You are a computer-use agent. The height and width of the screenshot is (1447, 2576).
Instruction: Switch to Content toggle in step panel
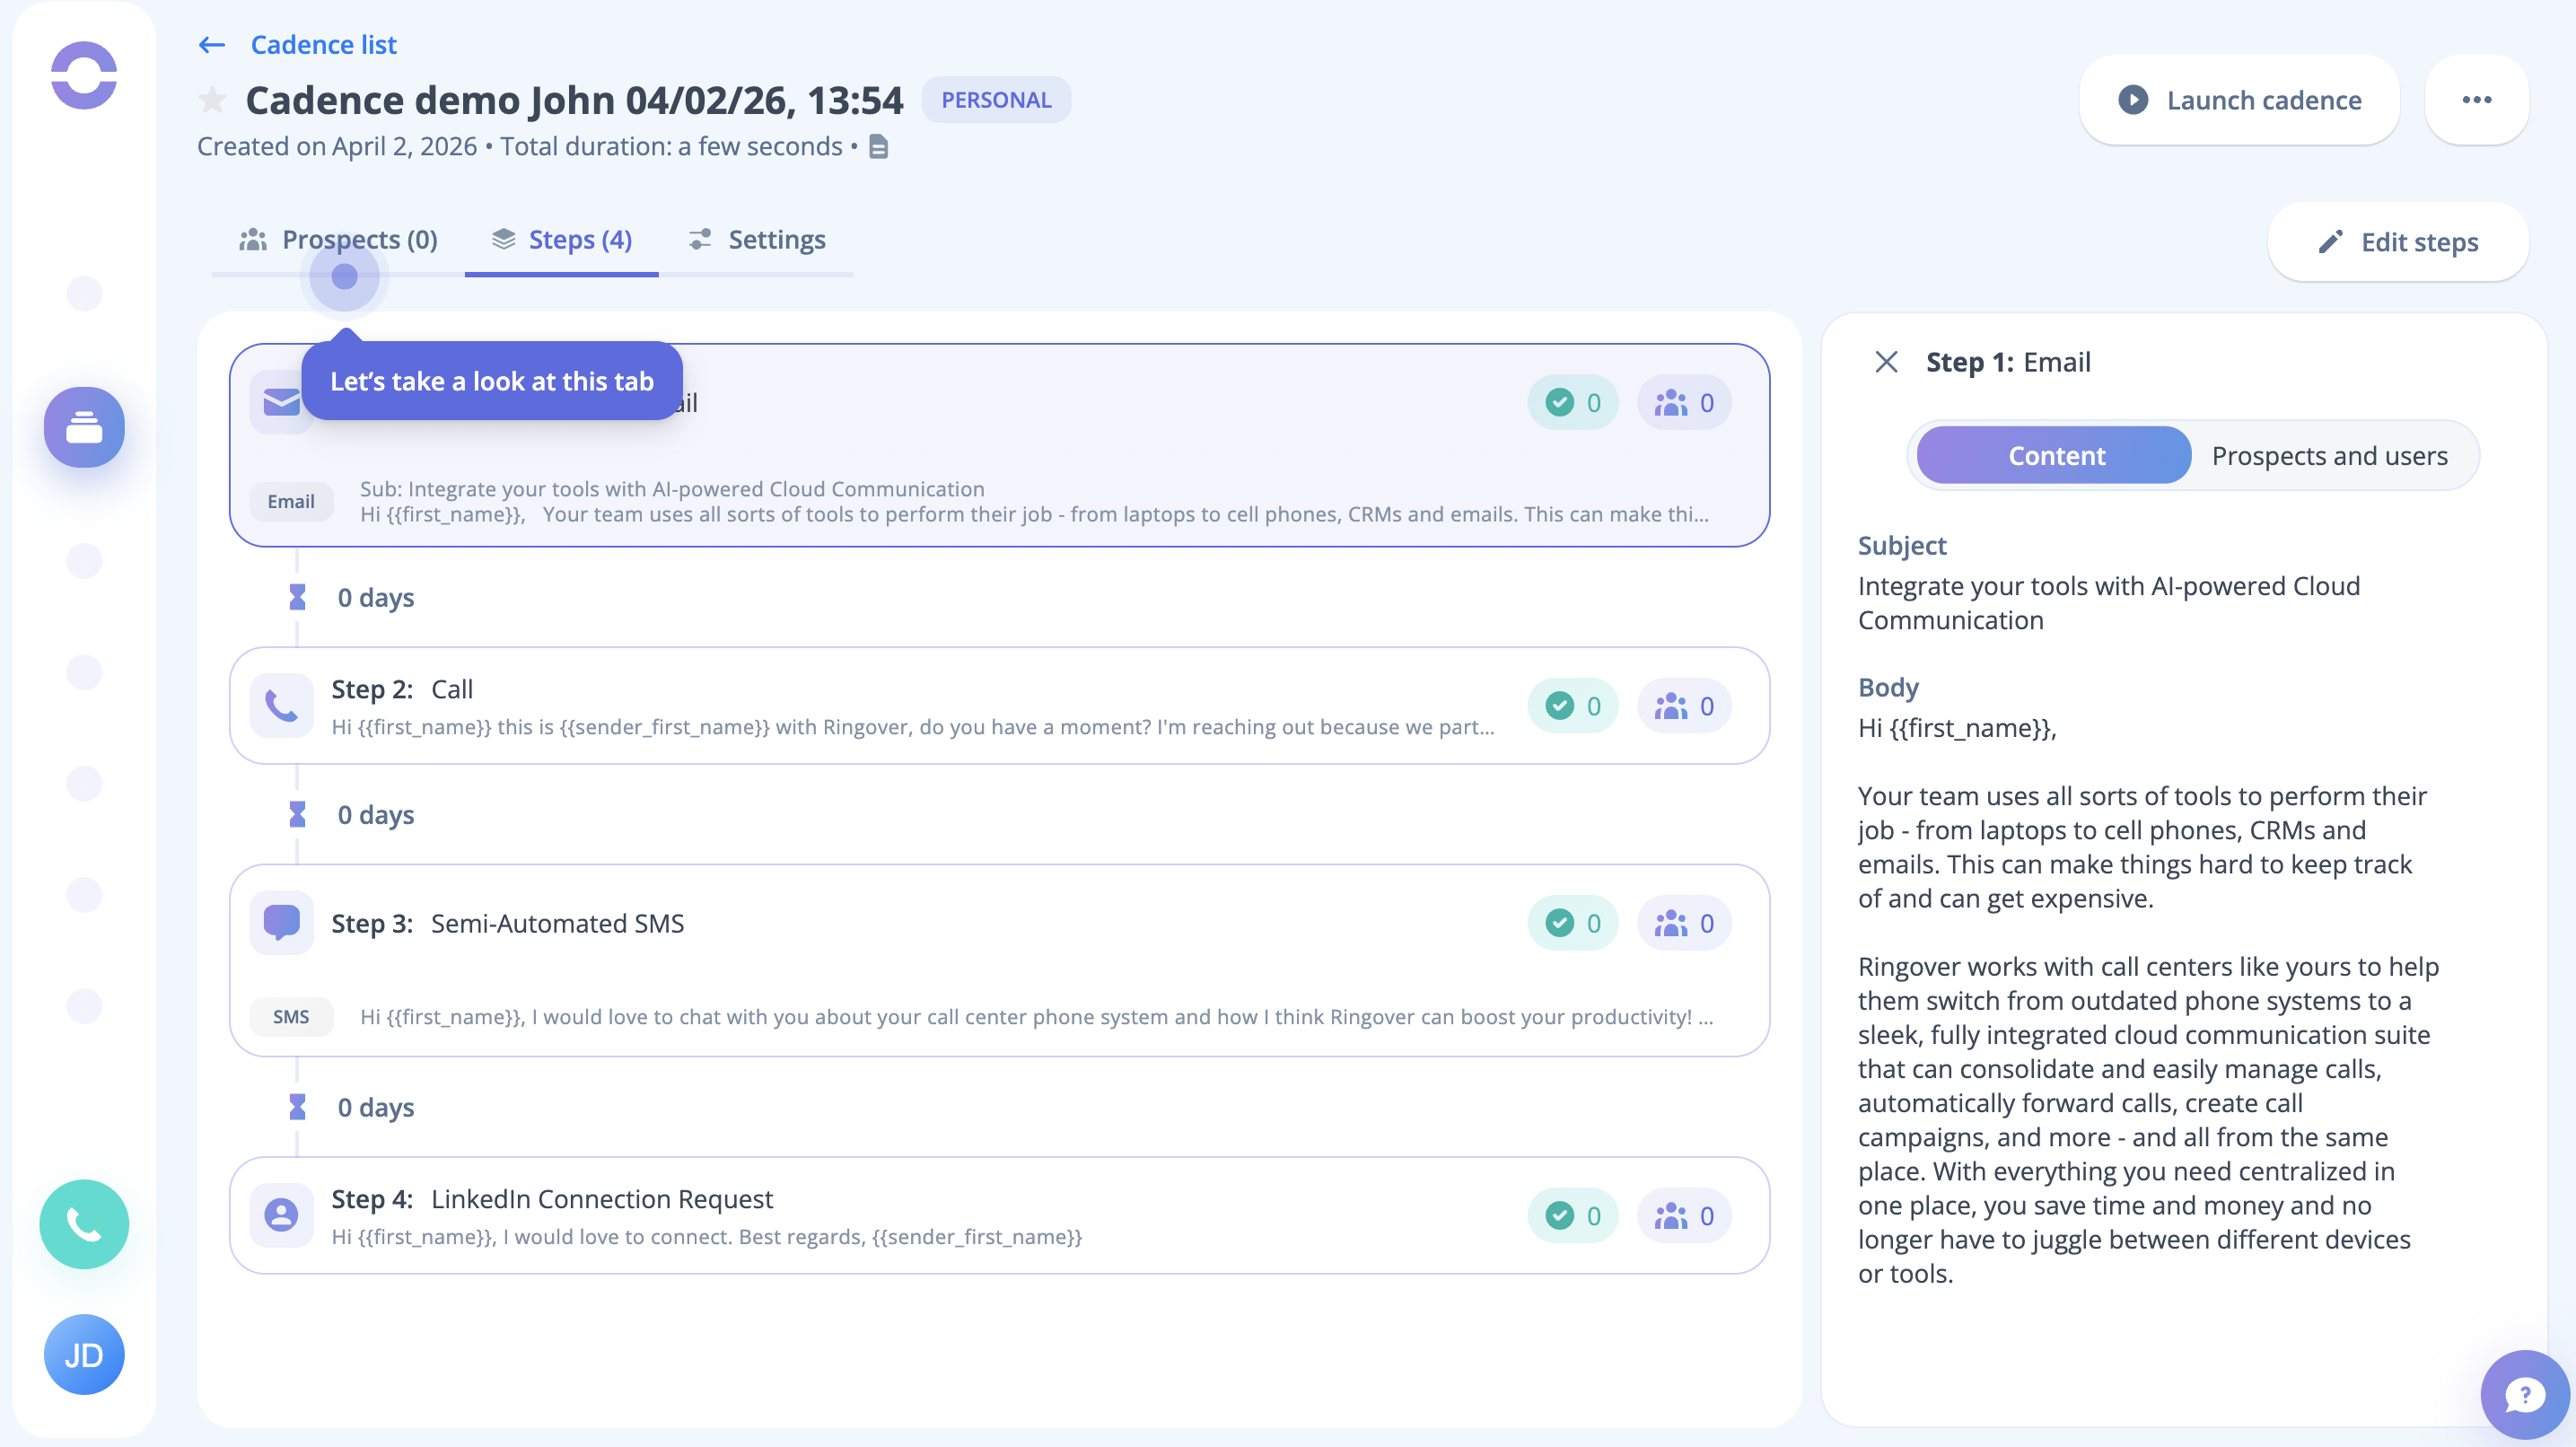(2055, 456)
